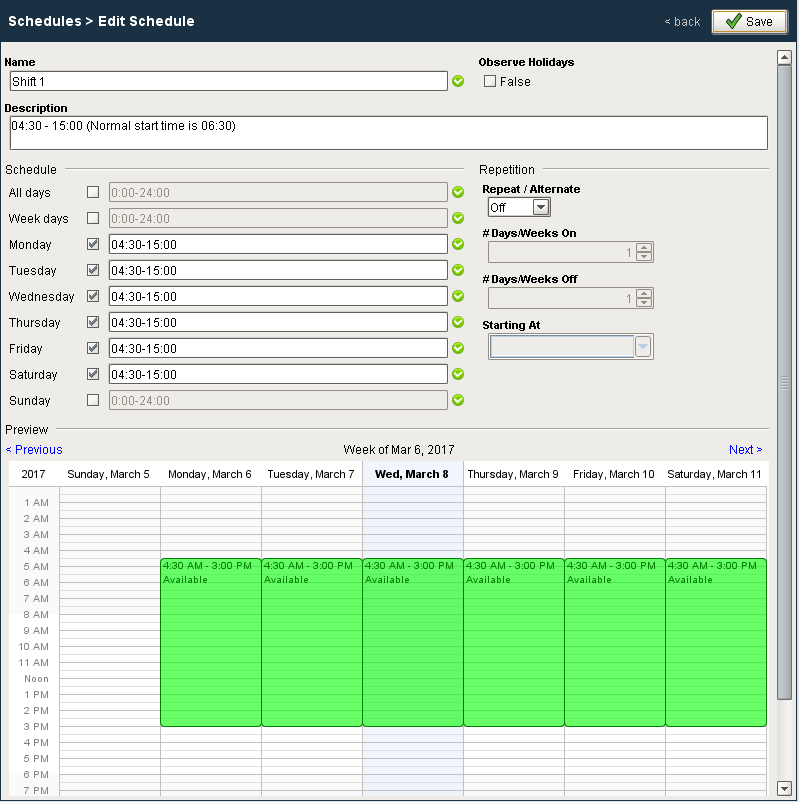Viewport: 799px width, 802px height.
Task: Click green check icon beside Sunday row
Action: pyautogui.click(x=458, y=400)
